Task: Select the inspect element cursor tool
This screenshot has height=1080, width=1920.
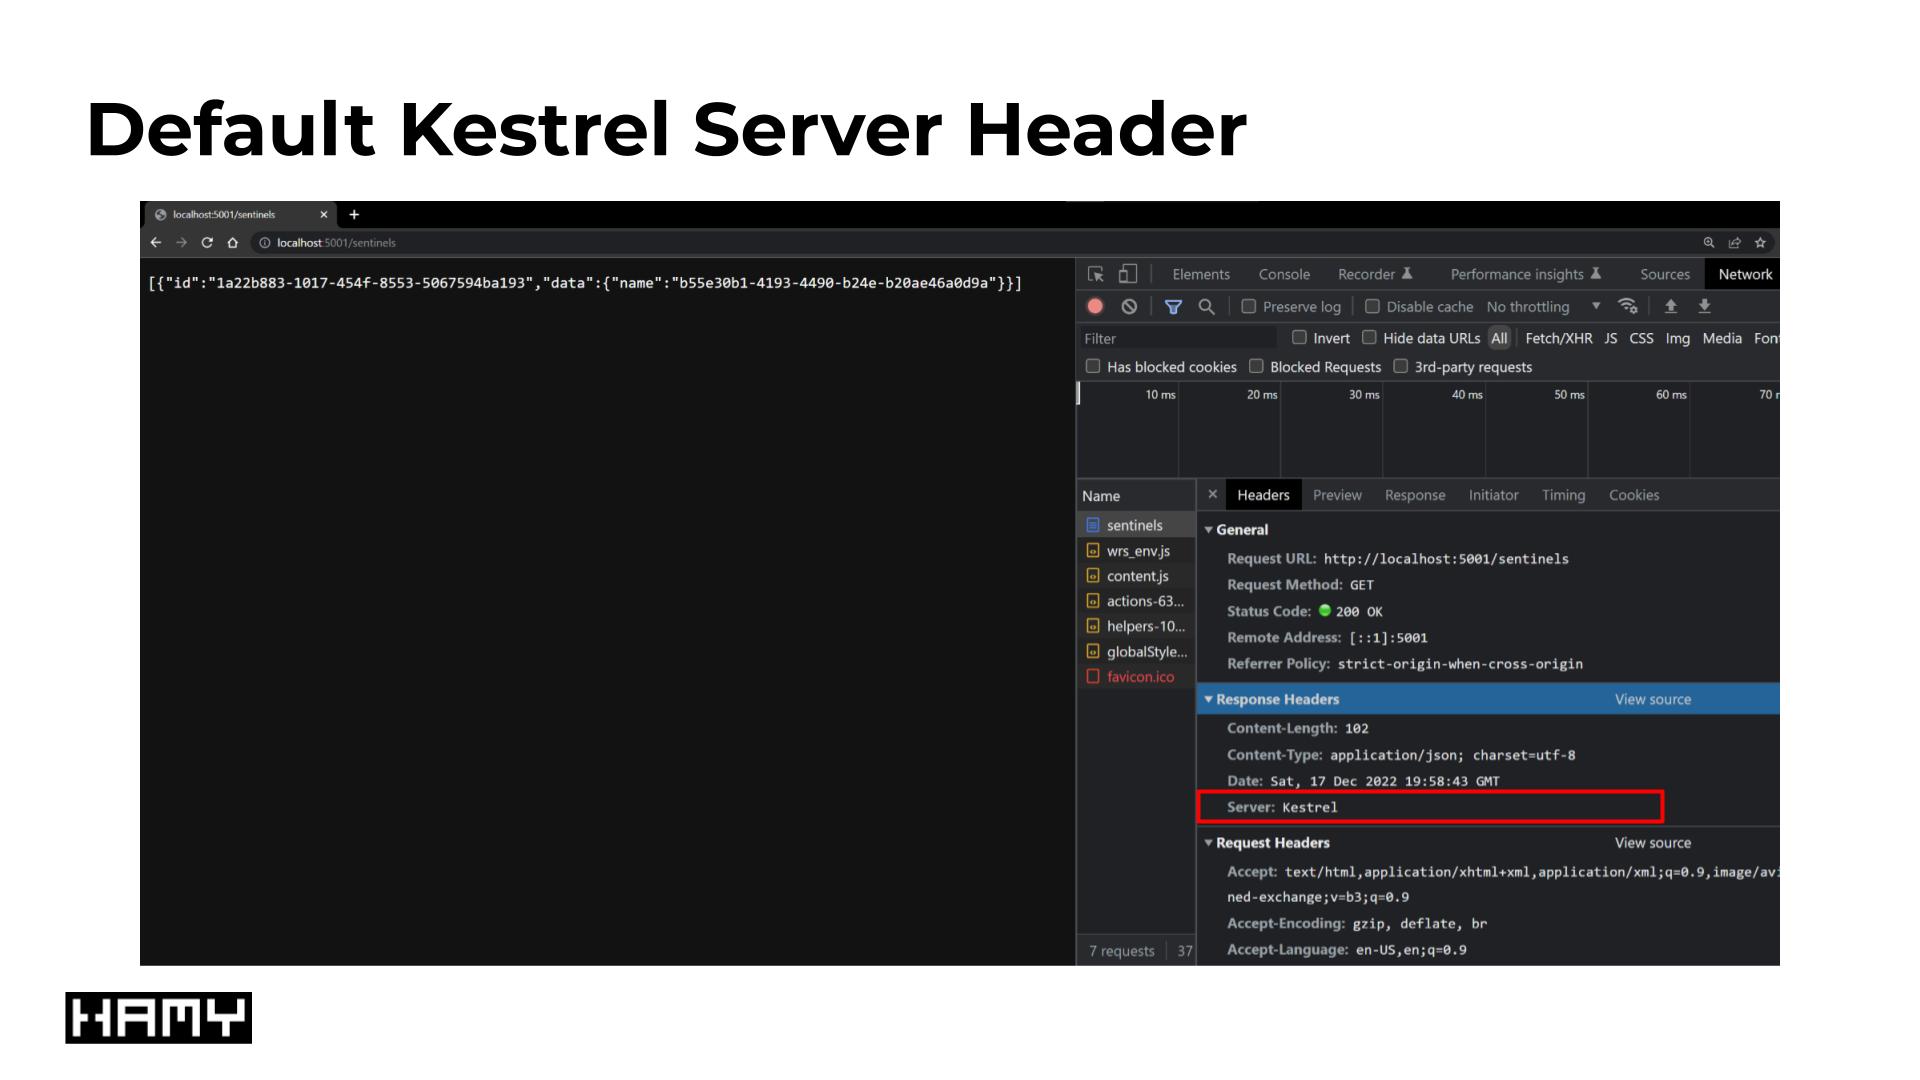Action: [x=1097, y=273]
